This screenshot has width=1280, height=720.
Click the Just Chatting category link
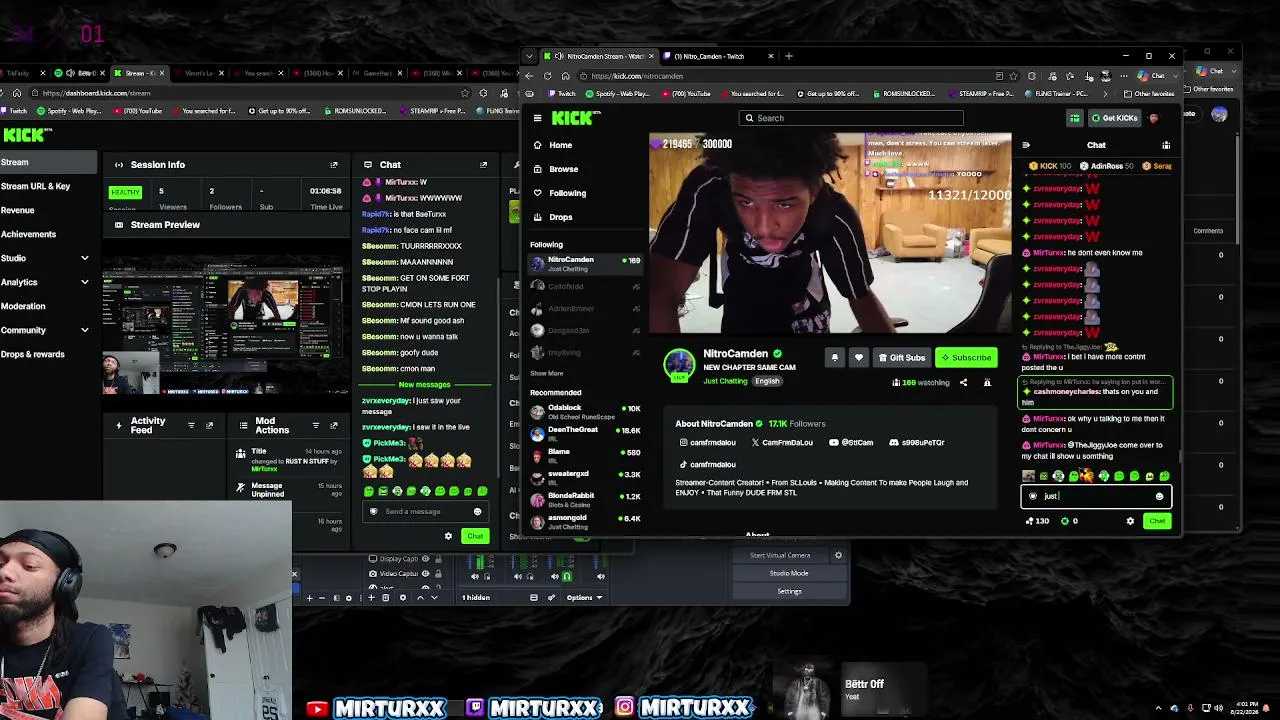click(726, 381)
